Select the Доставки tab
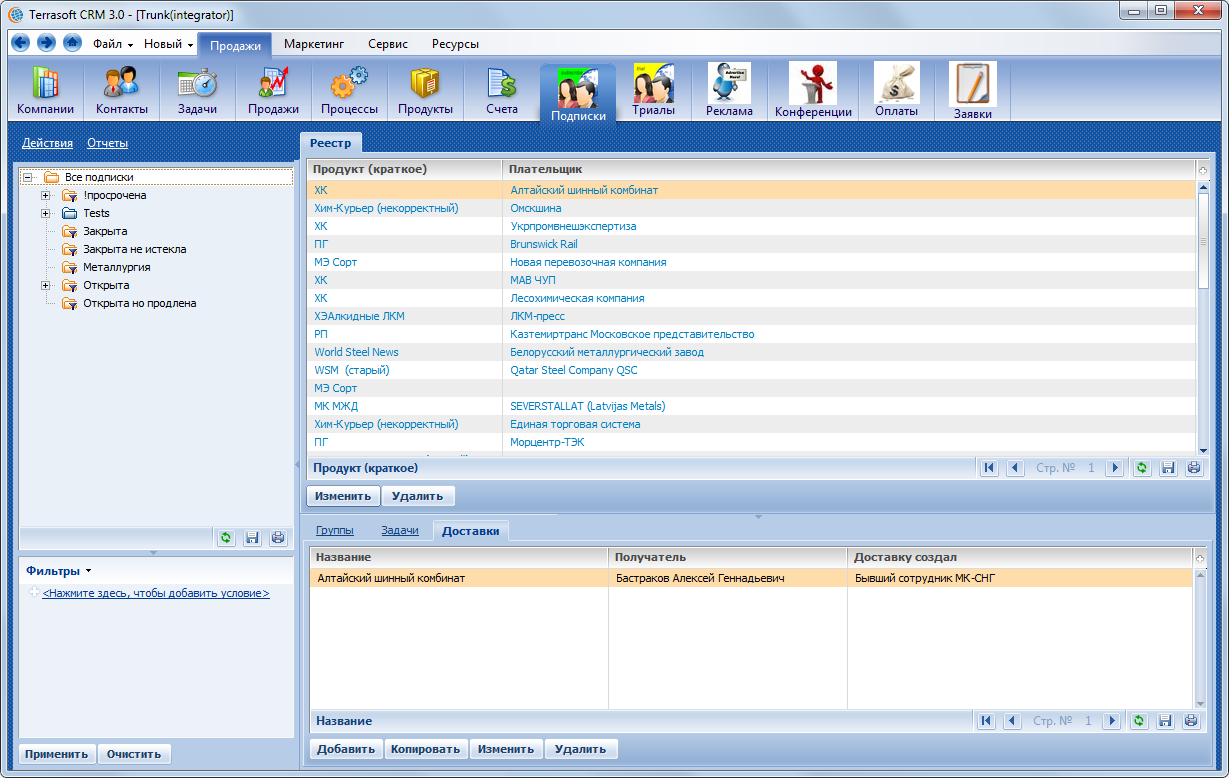Image resolution: width=1229 pixels, height=778 pixels. click(x=470, y=531)
